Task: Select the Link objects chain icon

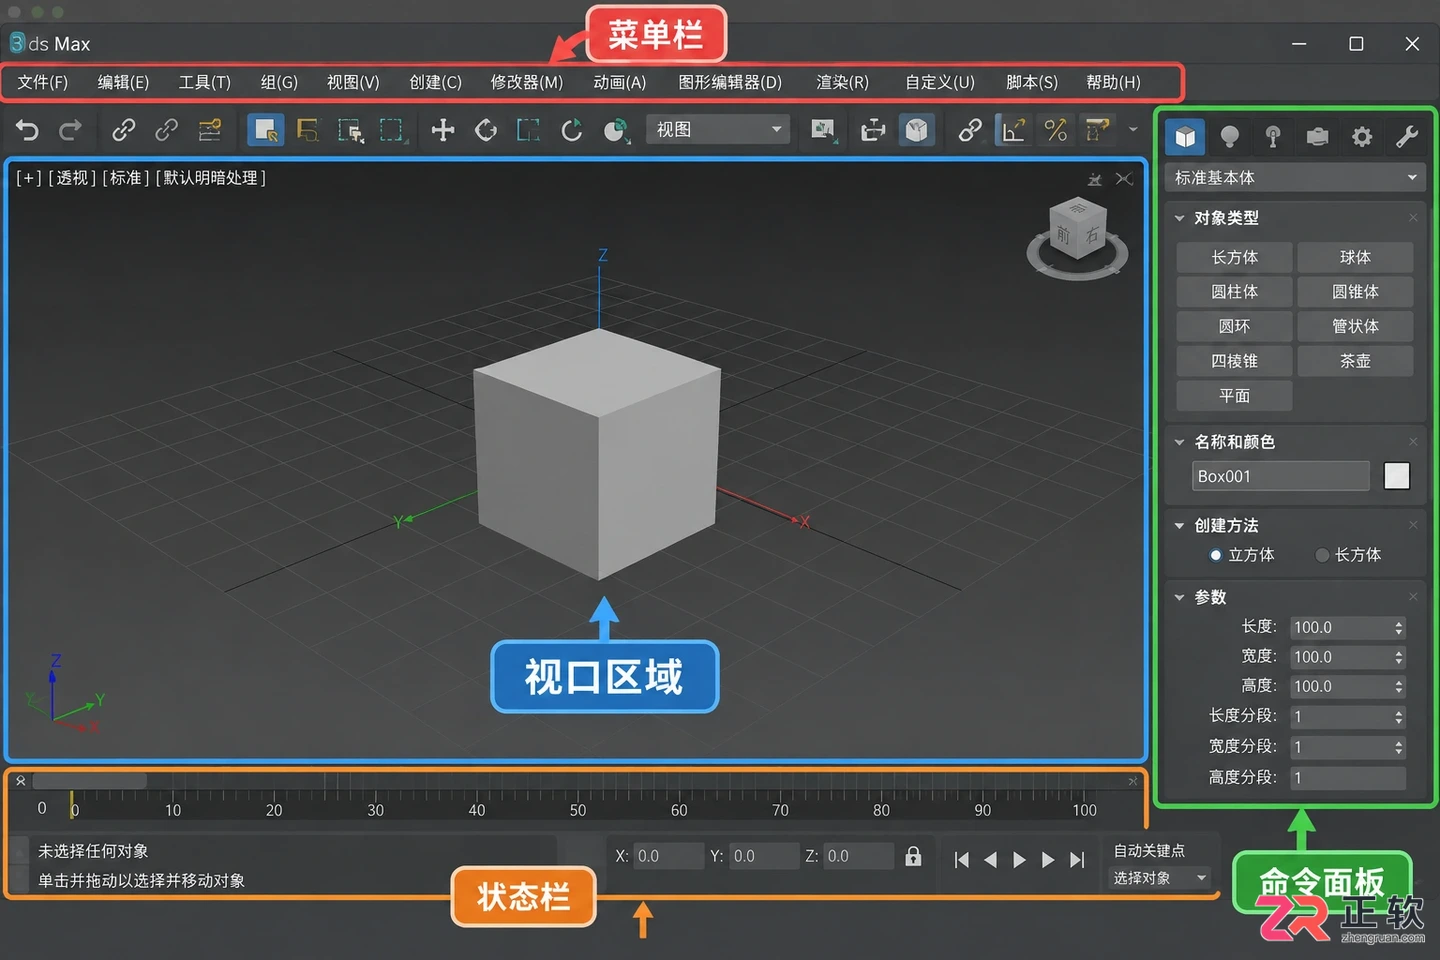Action: point(124,130)
